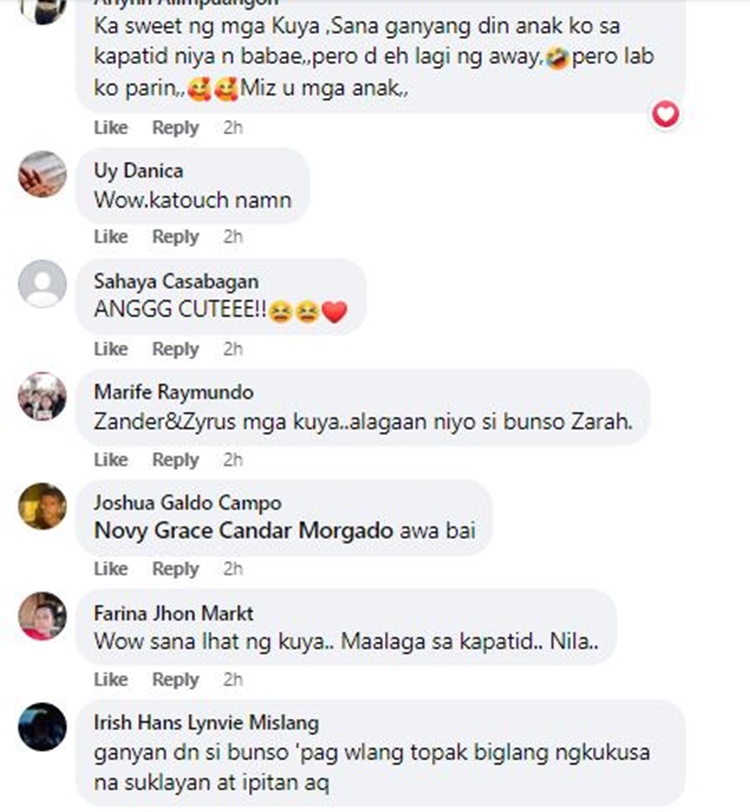
Task: Open Uy Danica's name link
Action: click(x=138, y=171)
